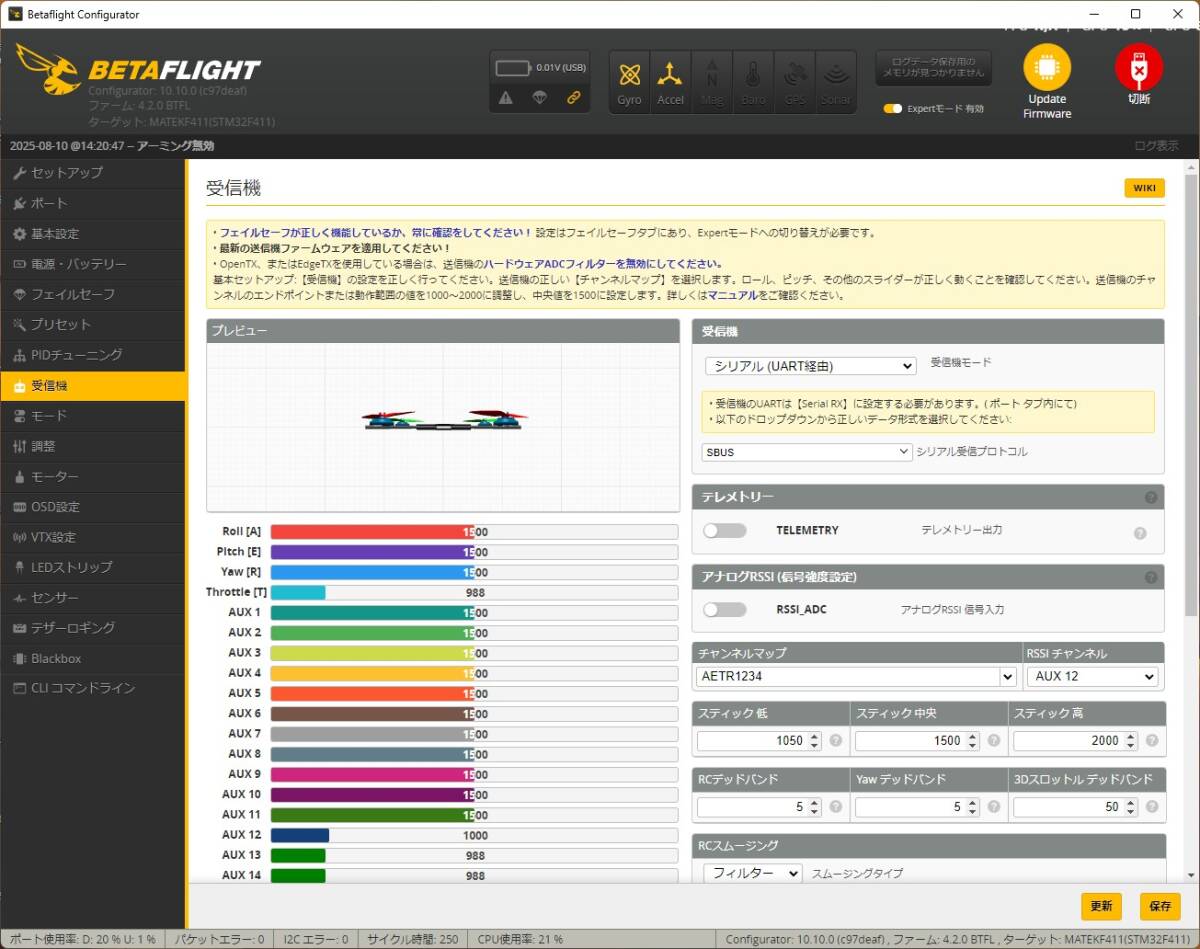Image resolution: width=1200 pixels, height=949 pixels.
Task: Toggle the Expertモード switch
Action: (x=893, y=108)
